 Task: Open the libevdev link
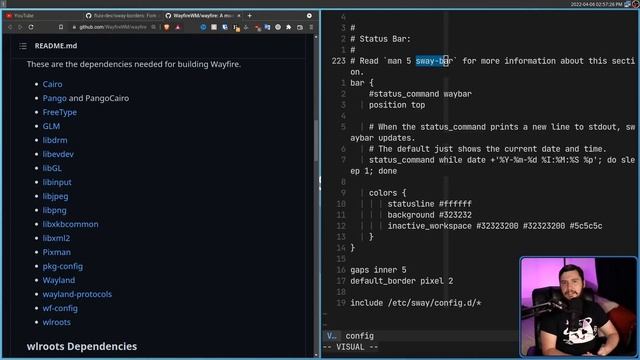click(58, 154)
